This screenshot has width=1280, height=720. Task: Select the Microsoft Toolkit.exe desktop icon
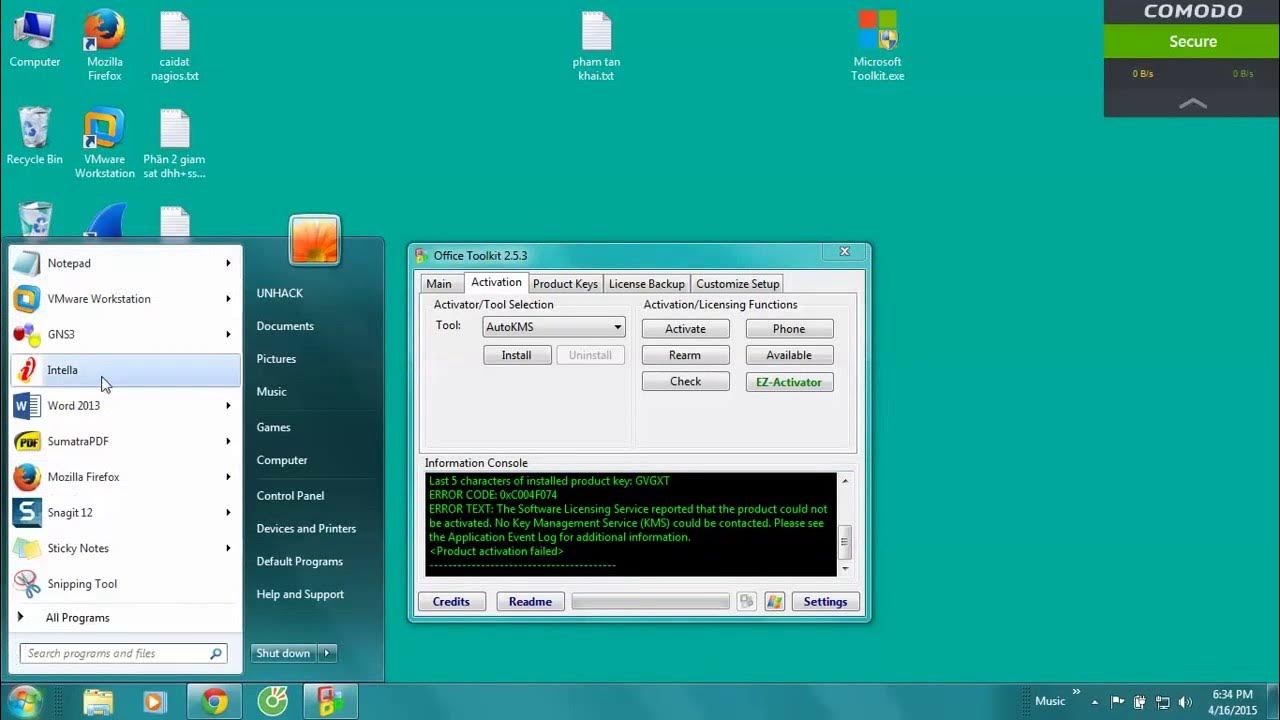pyautogui.click(x=878, y=47)
